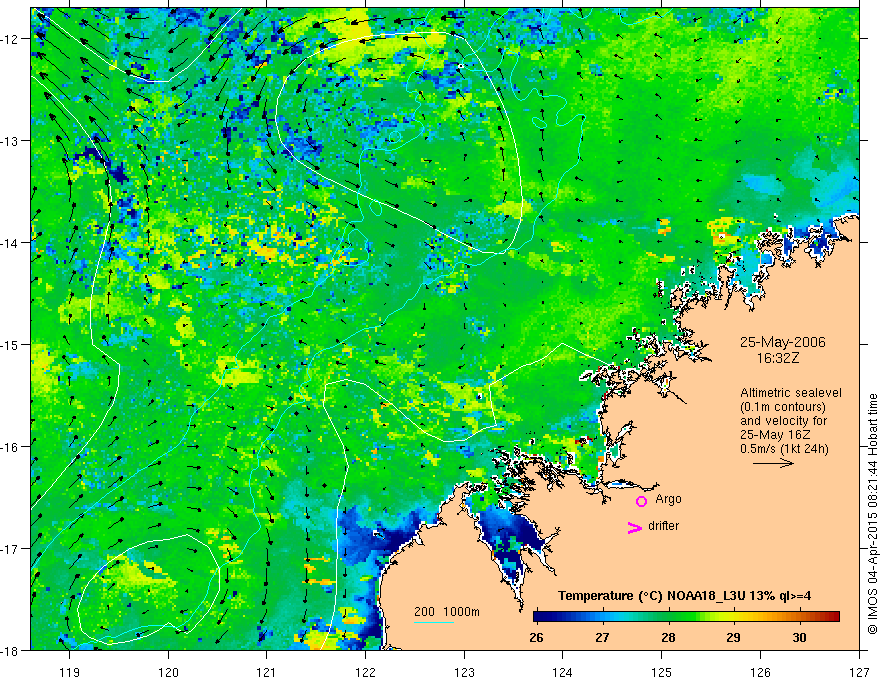Click longitude axis label 126
880x680 pixels.
pyautogui.click(x=760, y=672)
